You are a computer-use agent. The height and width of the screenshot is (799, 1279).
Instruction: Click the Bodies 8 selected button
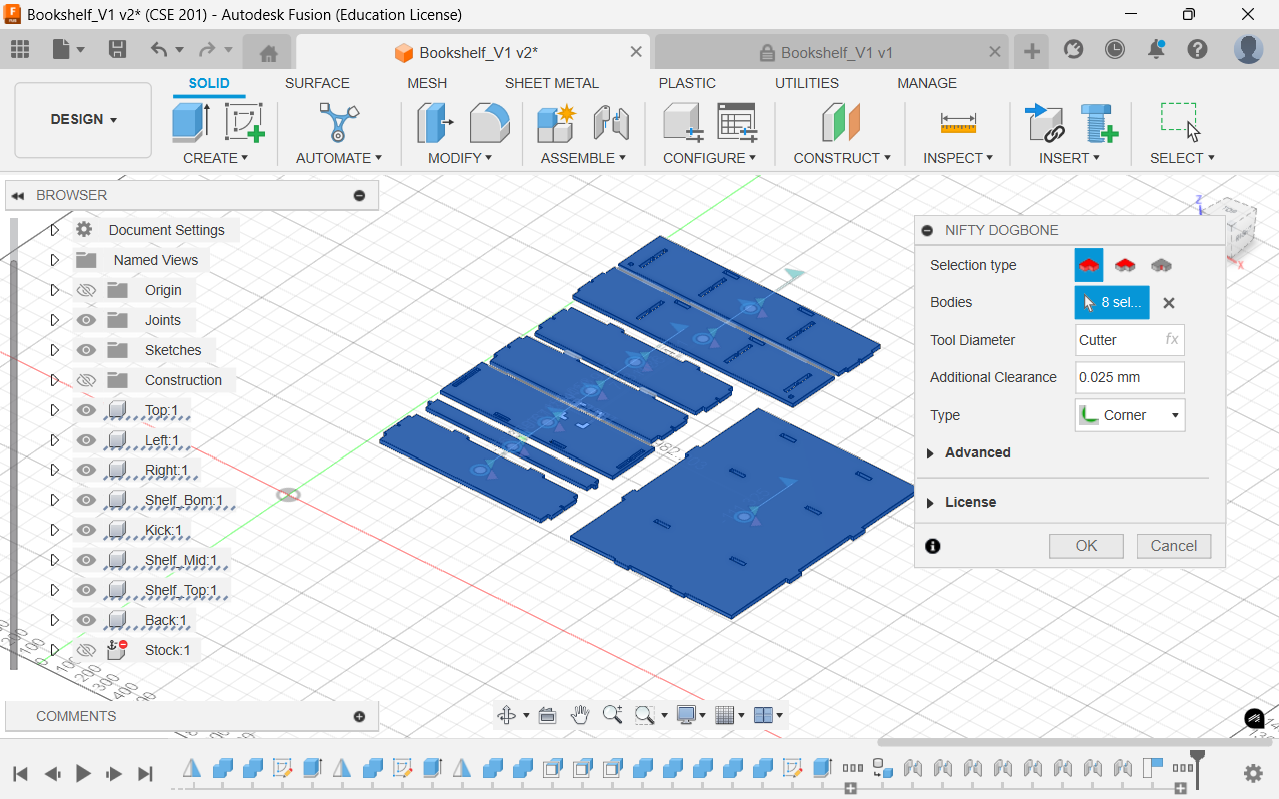click(1112, 302)
